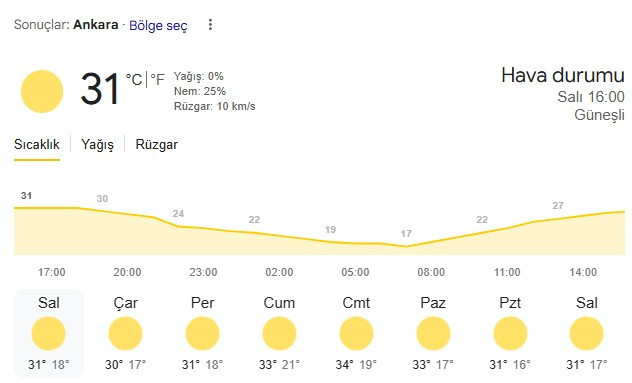This screenshot has width=632, height=383.
Task: Select Per sunny forecast icon
Action: click(x=202, y=333)
